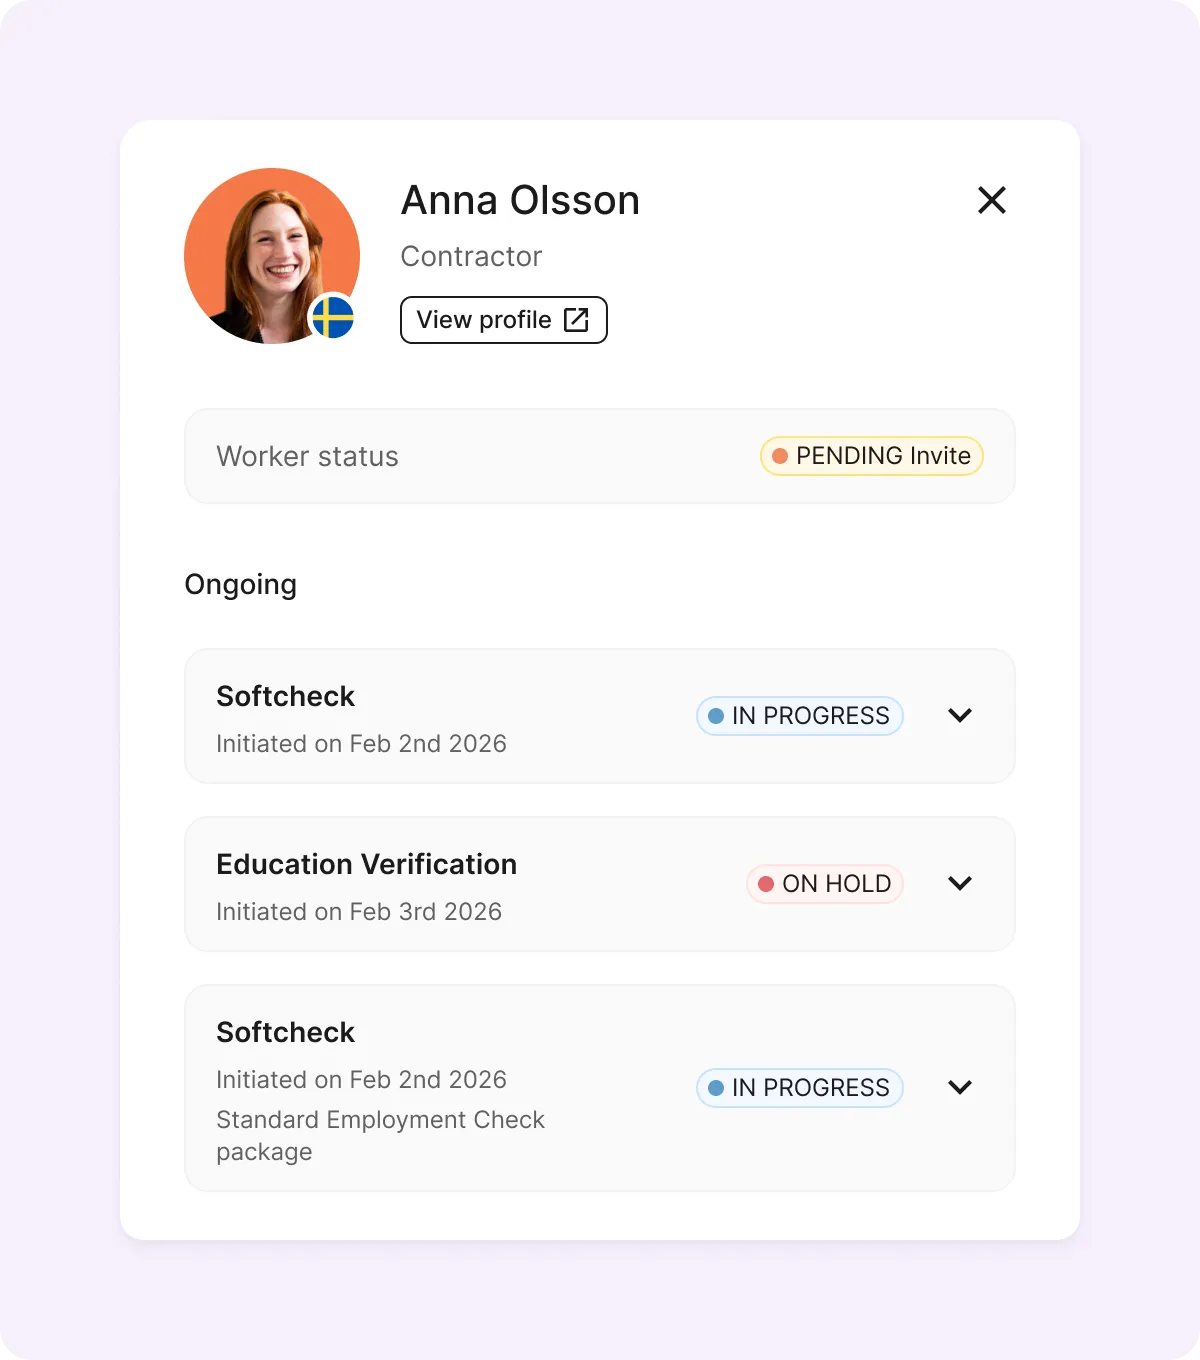Image resolution: width=1200 pixels, height=1360 pixels.
Task: Click the PENDING Invite status badge
Action: point(872,456)
